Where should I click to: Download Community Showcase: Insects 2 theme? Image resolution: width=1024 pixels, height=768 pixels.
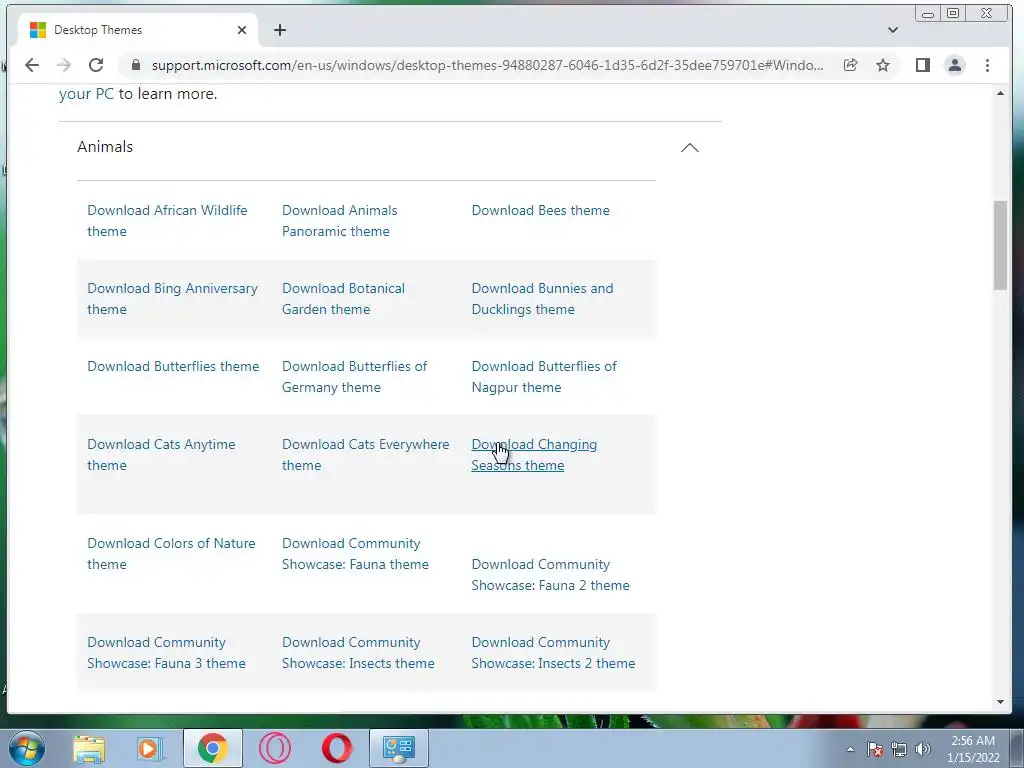point(553,652)
